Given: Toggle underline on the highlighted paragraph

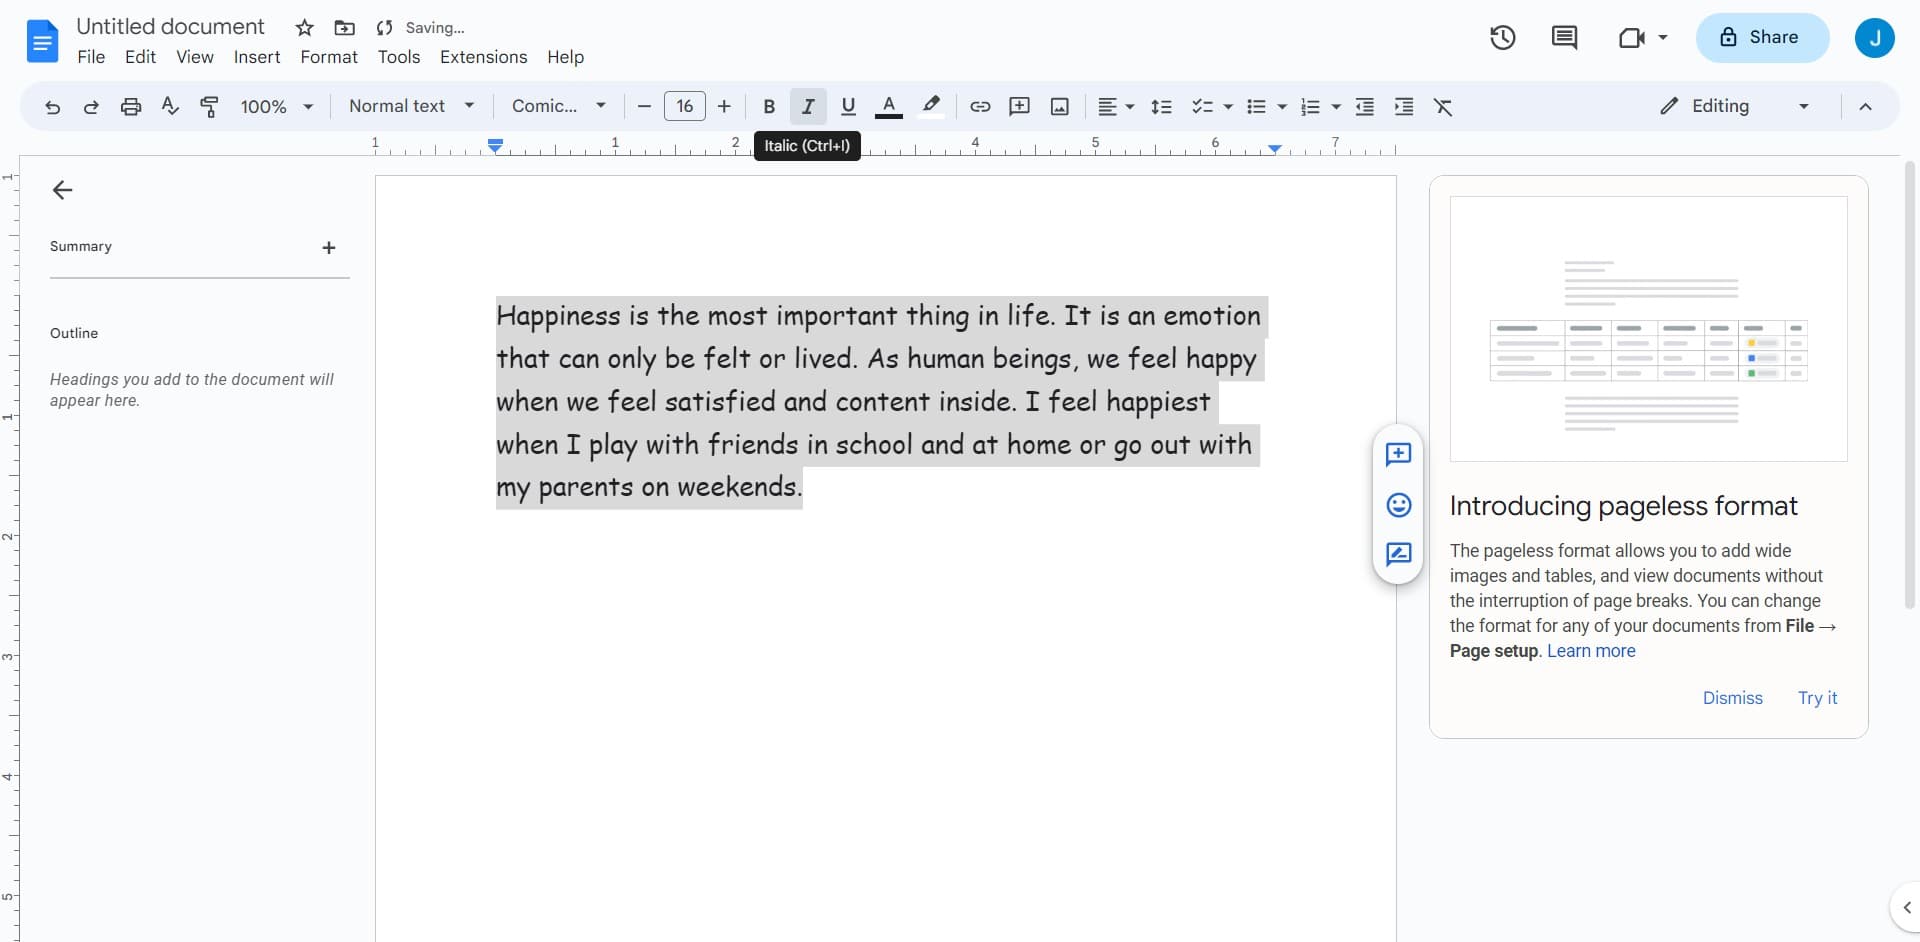Looking at the screenshot, I should [848, 106].
